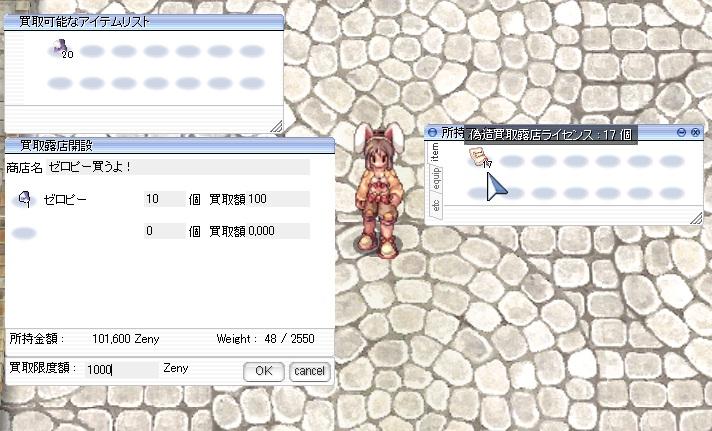
Task: Select the Zeropy item in purchasable list
Action: [x=60, y=49]
